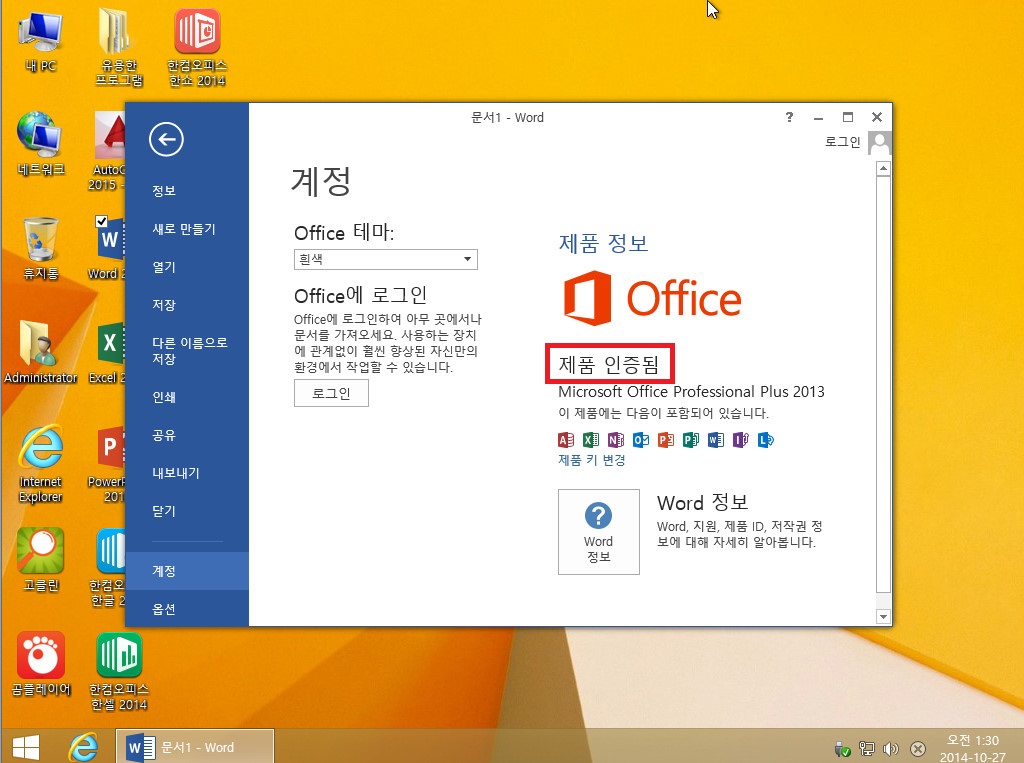This screenshot has height=763, width=1024.
Task: Select the 한컴오피스 한쇼 2014 icon
Action: point(197,47)
